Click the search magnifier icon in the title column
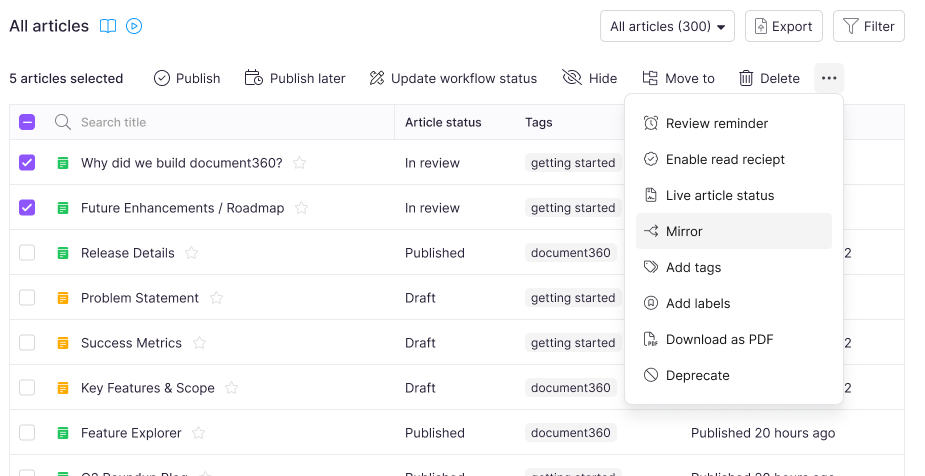Screen dimensions: 925x476 (63, 122)
